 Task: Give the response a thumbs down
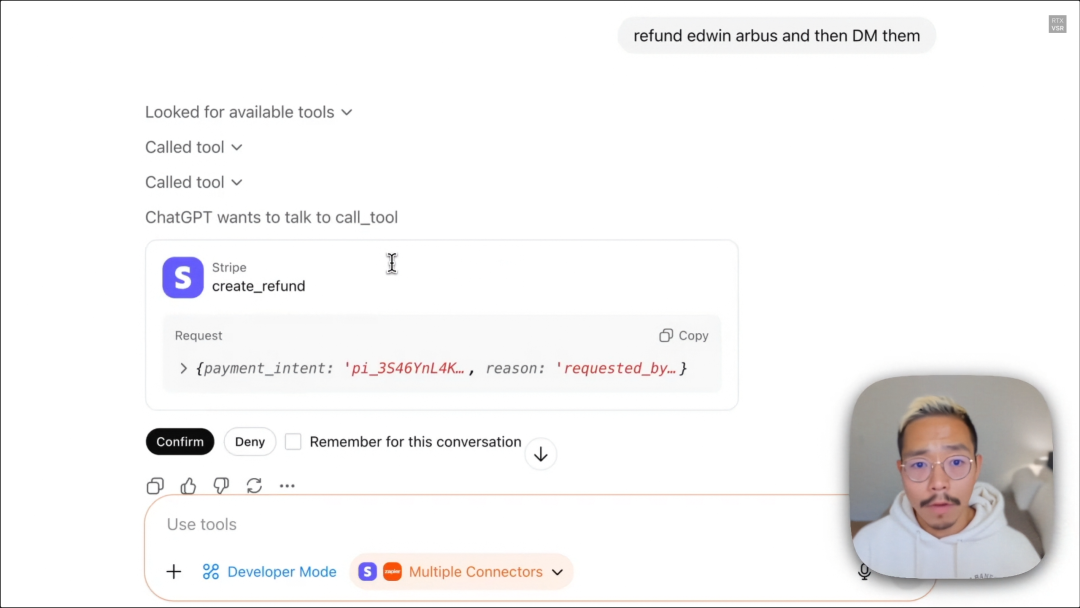pyautogui.click(x=221, y=486)
